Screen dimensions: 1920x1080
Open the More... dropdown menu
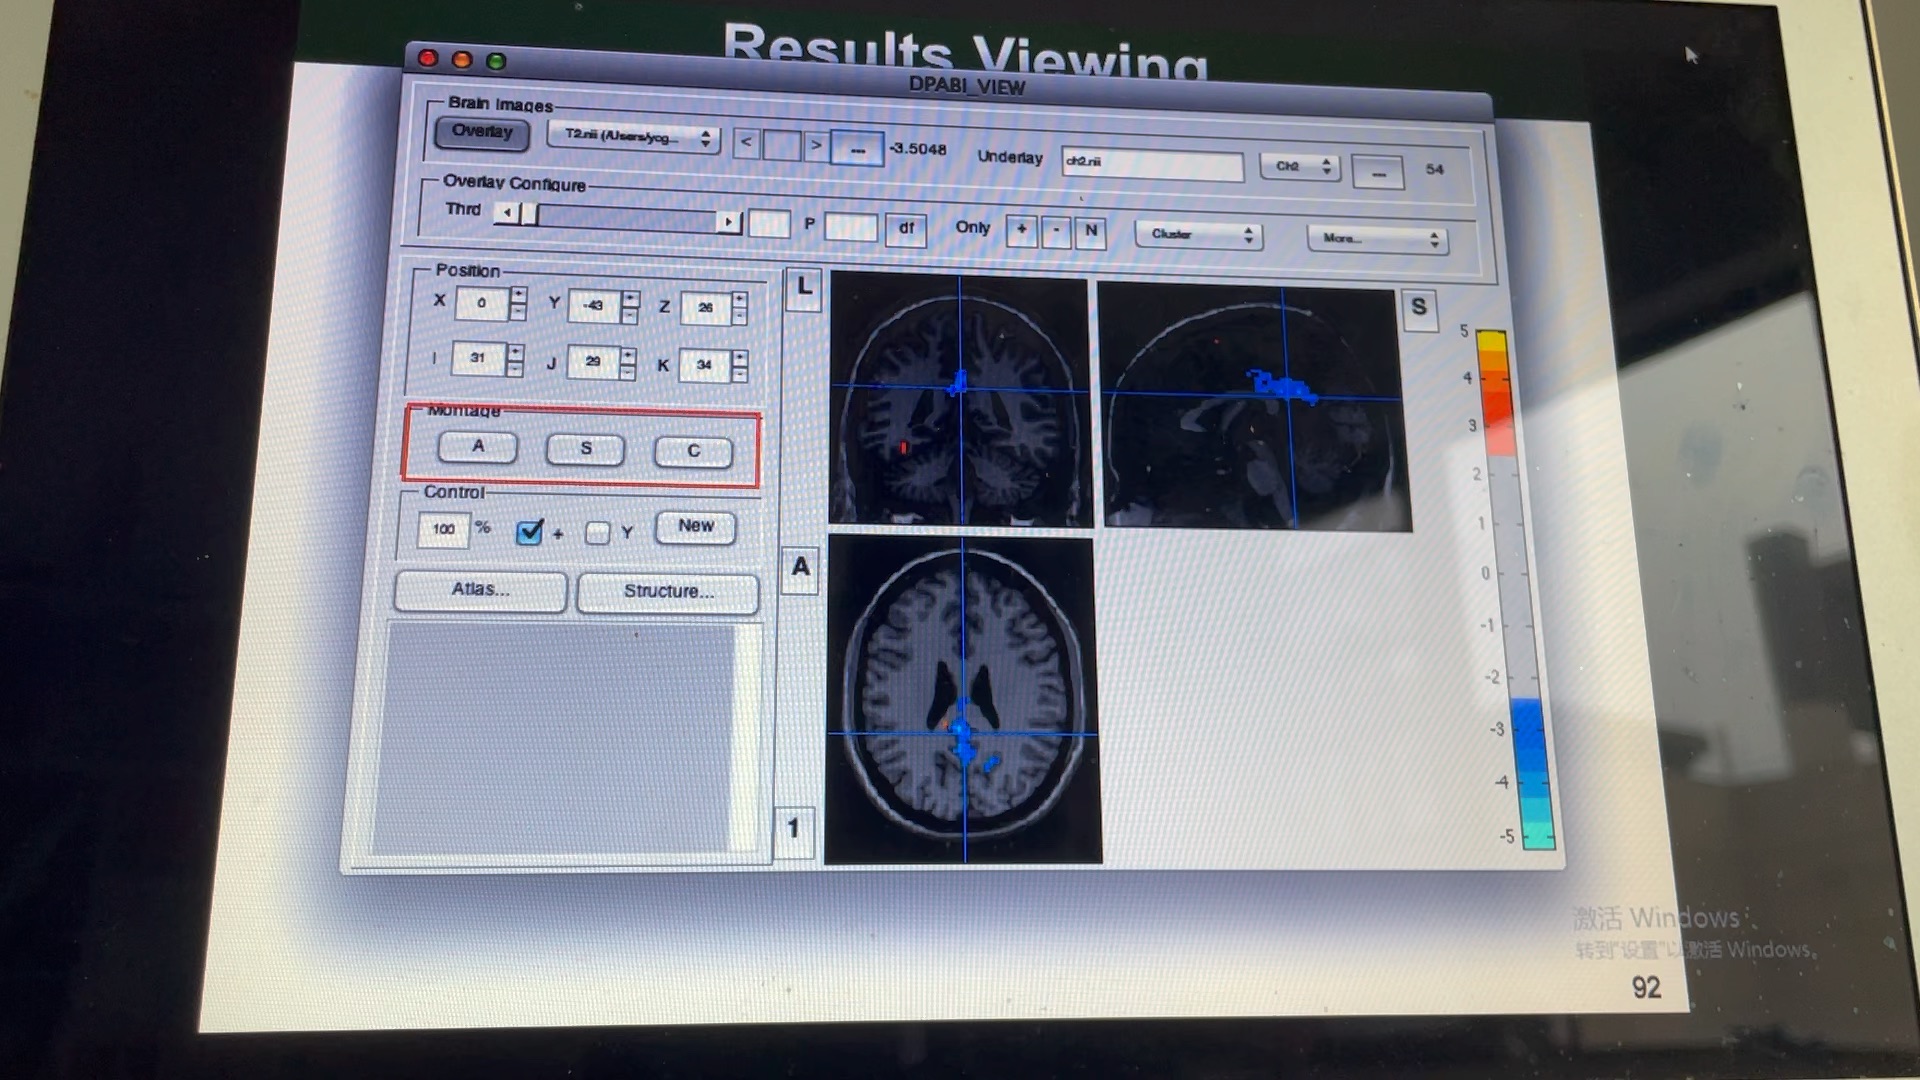1378,239
